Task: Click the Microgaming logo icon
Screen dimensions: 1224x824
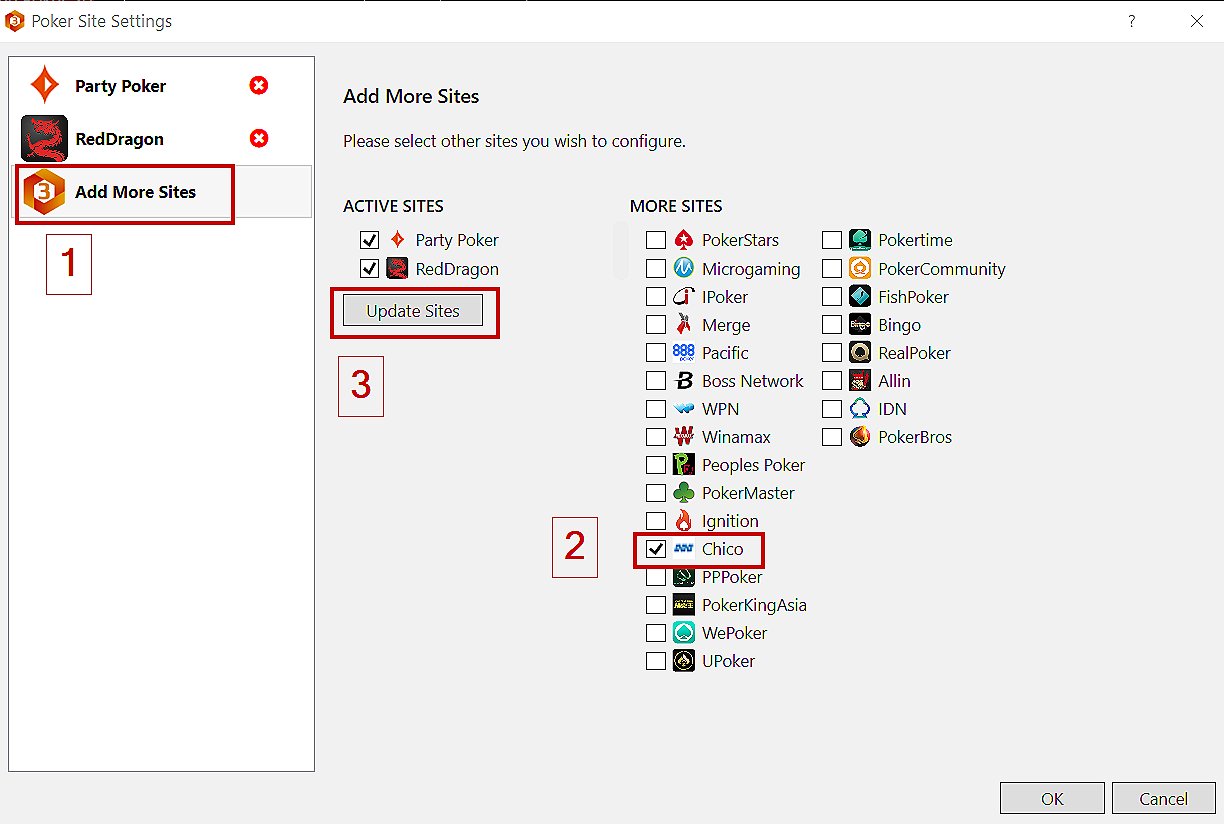Action: (x=684, y=268)
